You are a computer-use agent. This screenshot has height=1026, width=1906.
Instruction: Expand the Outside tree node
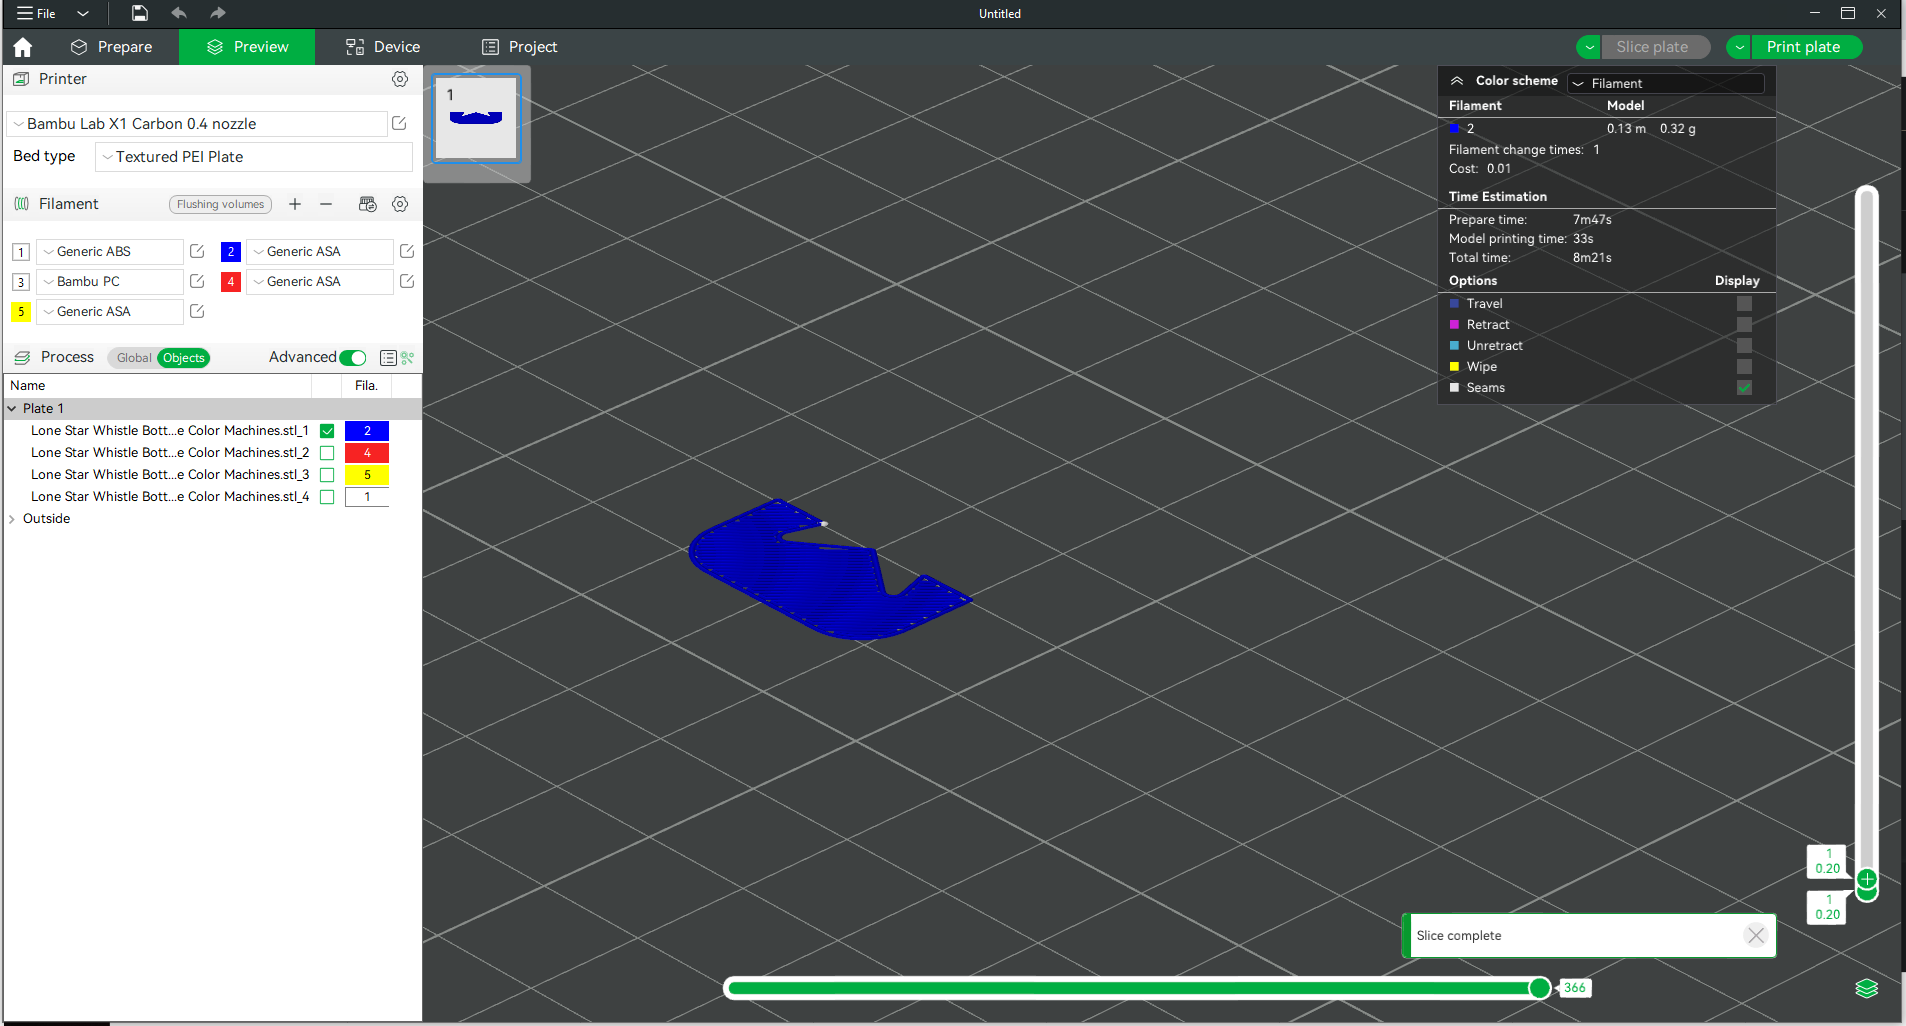coord(12,519)
